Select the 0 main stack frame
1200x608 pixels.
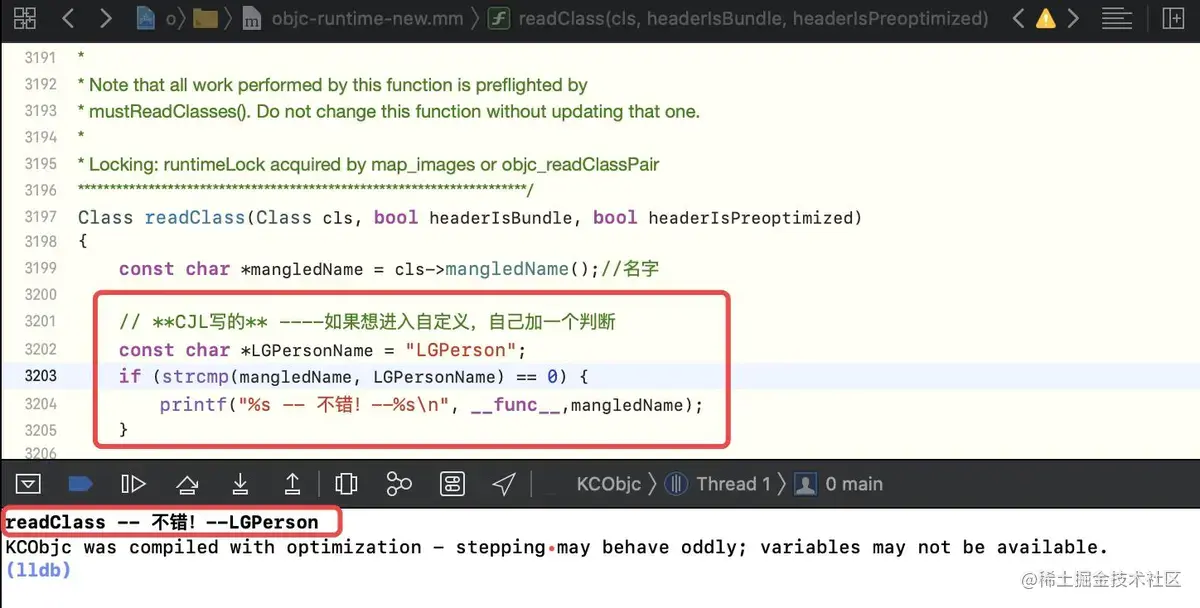click(854, 484)
